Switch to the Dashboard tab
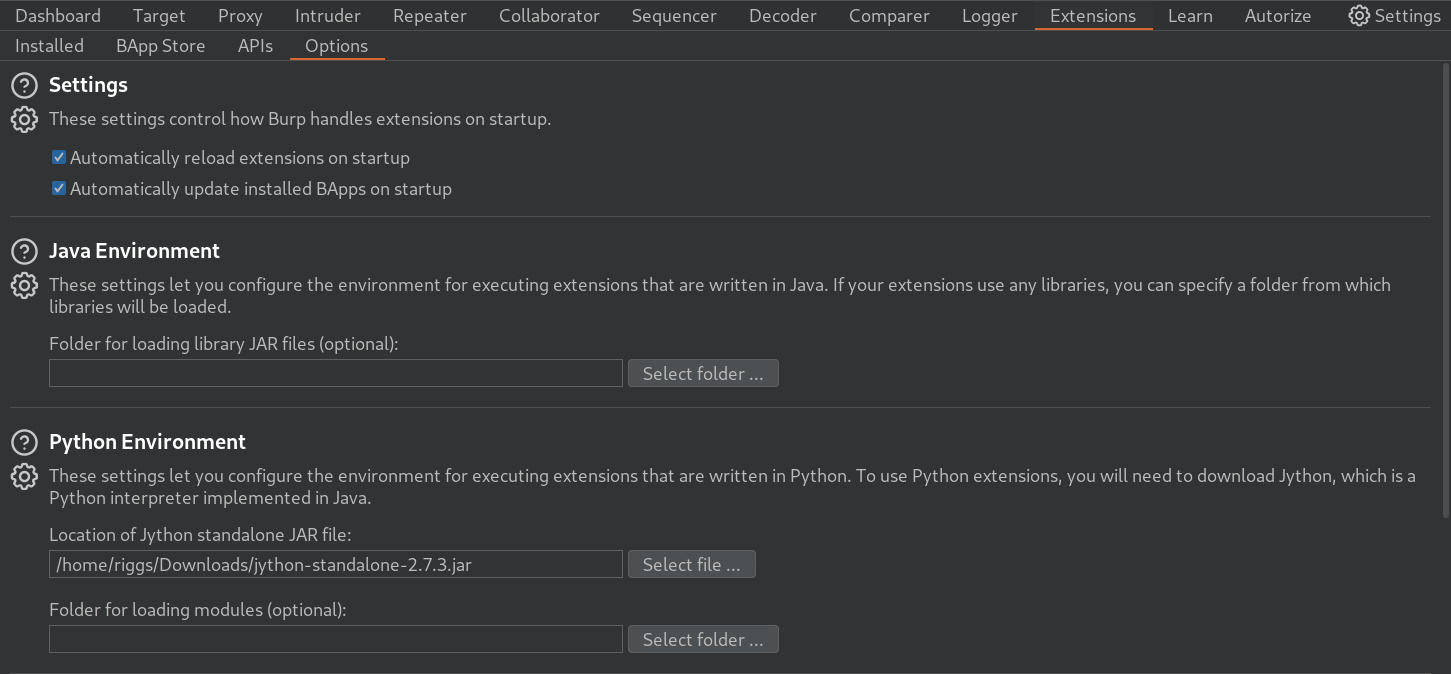Image resolution: width=1451 pixels, height=674 pixels. coord(58,16)
